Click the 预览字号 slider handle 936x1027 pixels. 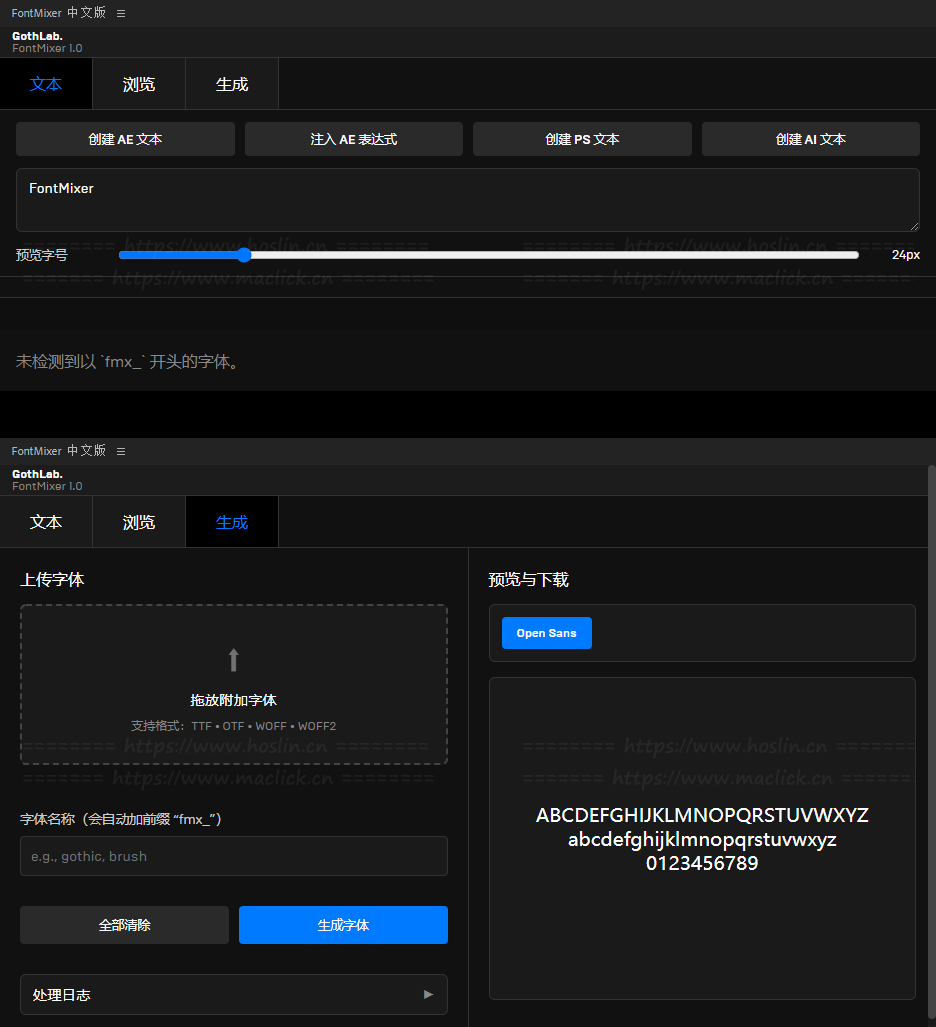point(244,255)
